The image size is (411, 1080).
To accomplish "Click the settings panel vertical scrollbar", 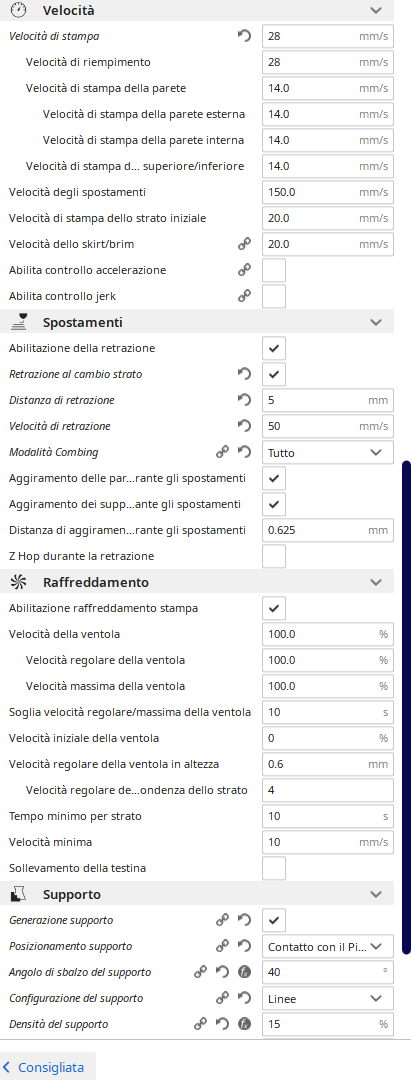I will click(406, 707).
